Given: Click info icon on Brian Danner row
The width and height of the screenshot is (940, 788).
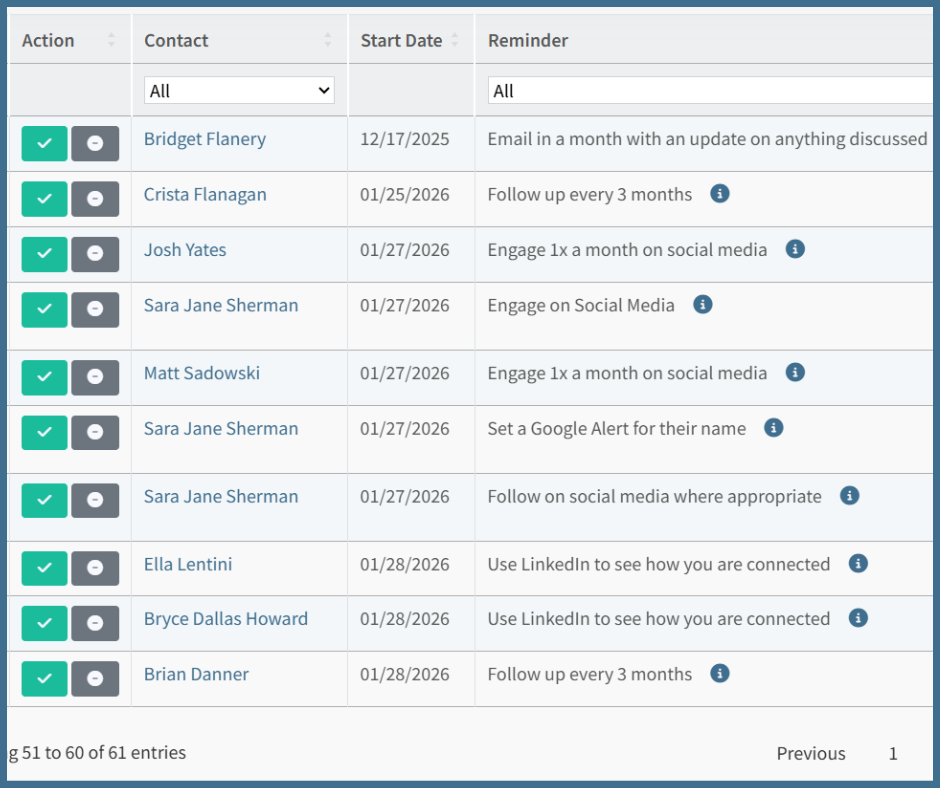Looking at the screenshot, I should (x=719, y=674).
